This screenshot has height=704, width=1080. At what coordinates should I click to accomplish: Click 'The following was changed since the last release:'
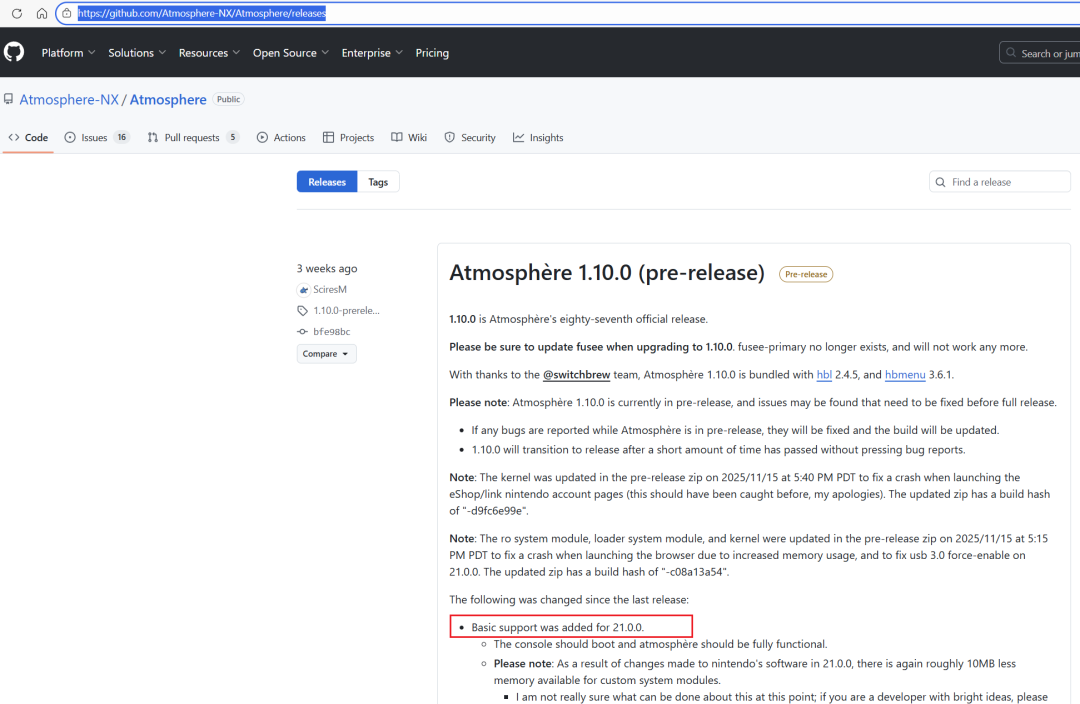click(569, 600)
